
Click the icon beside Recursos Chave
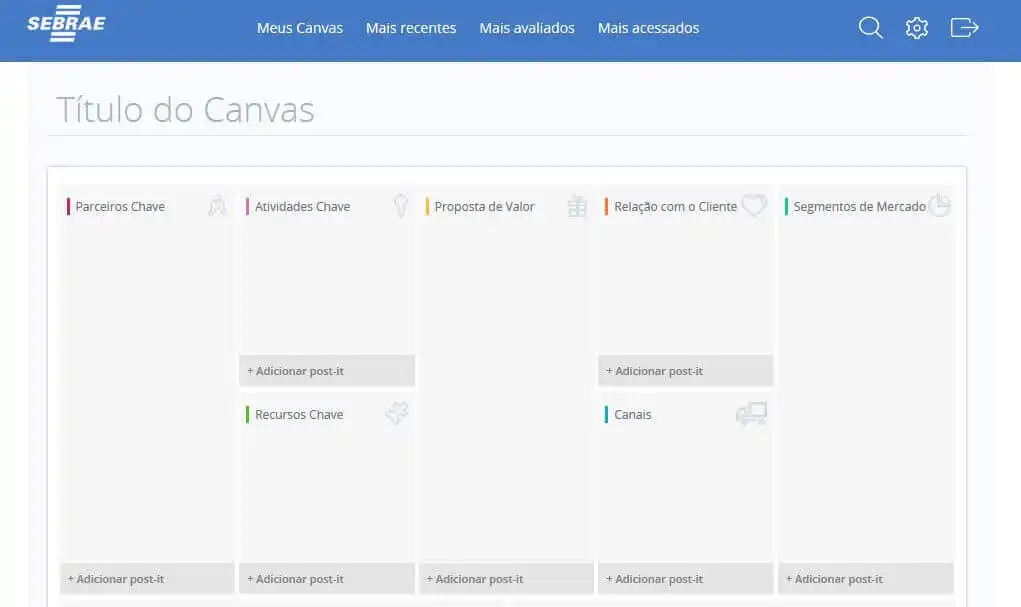pyautogui.click(x=396, y=413)
